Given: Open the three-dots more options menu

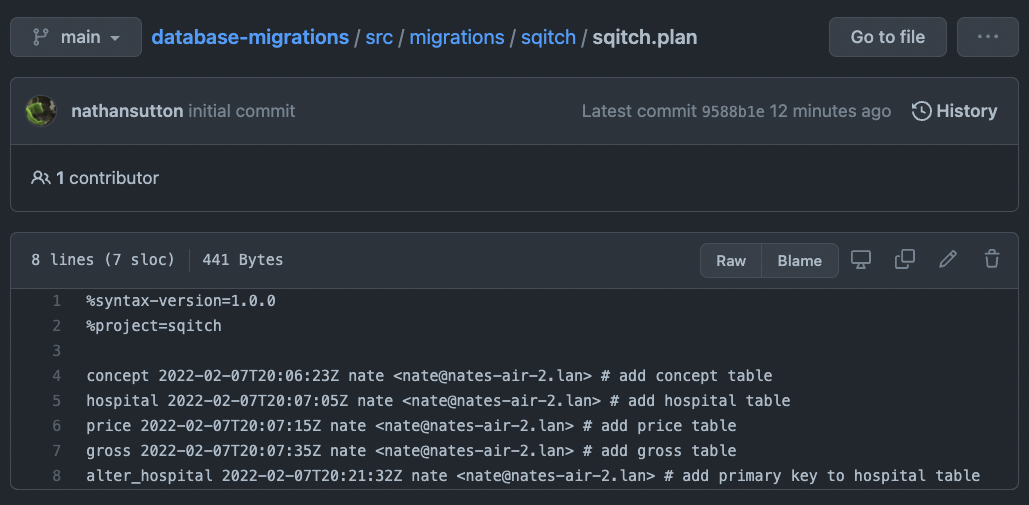Looking at the screenshot, I should click(x=988, y=37).
